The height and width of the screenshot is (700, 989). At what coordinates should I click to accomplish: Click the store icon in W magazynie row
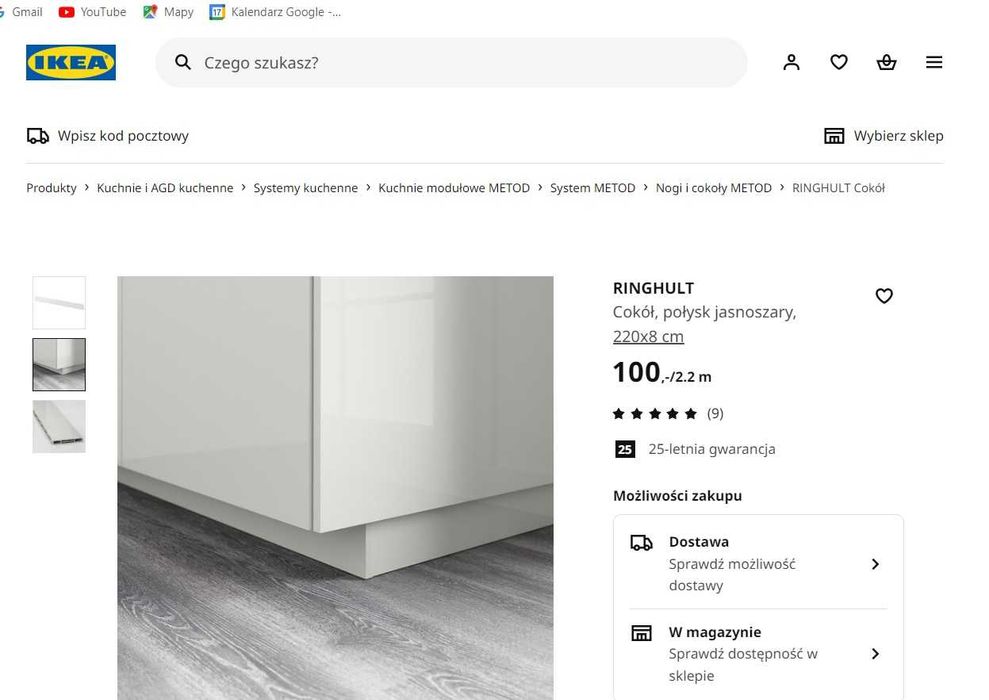[x=641, y=633]
